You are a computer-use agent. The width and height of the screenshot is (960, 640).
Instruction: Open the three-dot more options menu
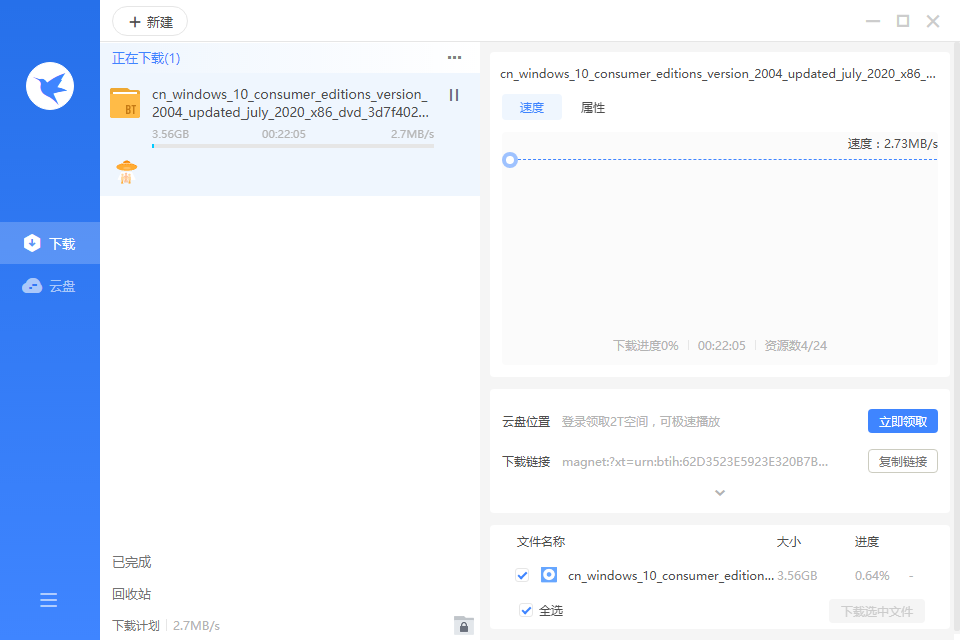coord(455,58)
